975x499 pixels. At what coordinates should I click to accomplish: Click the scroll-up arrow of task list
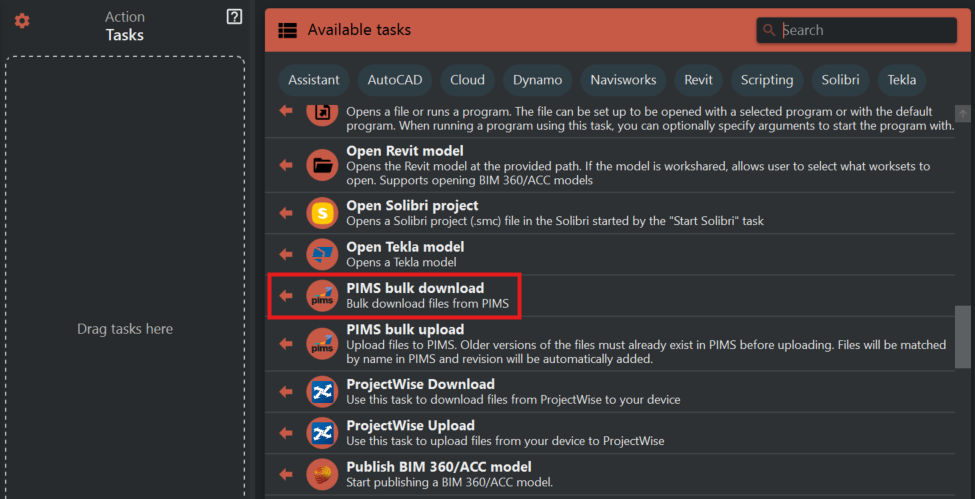tap(962, 113)
